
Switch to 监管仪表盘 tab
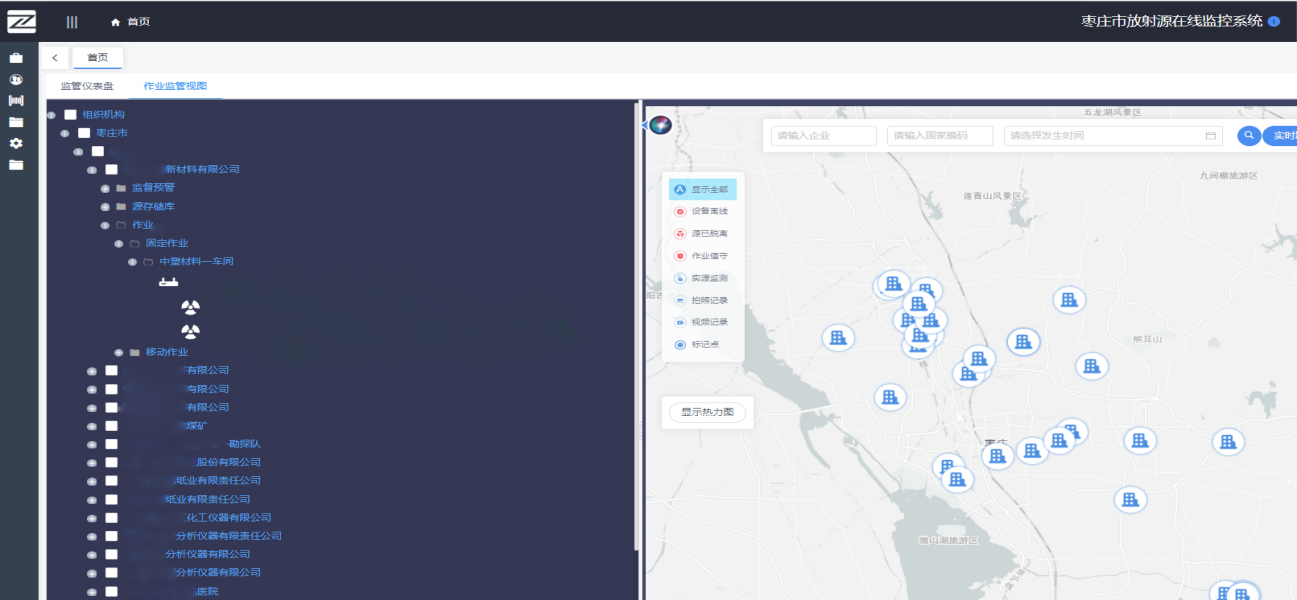pos(87,86)
